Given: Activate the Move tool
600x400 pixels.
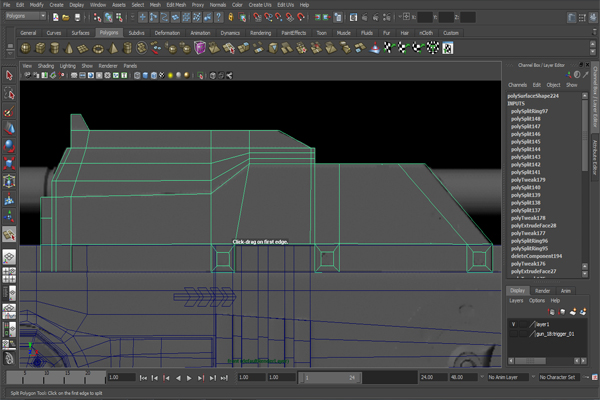Looking at the screenshot, I should tap(9, 129).
